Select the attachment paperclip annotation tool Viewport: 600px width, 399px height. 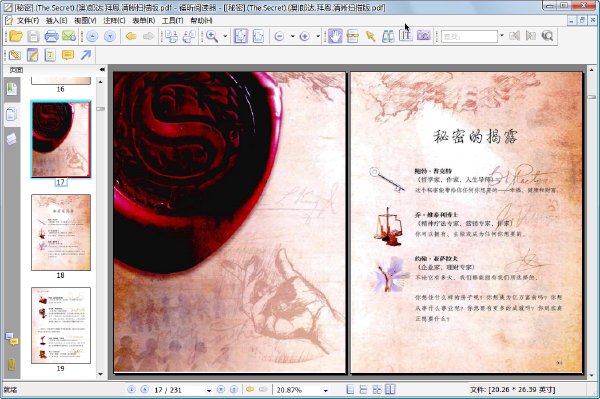pyautogui.click(x=15, y=55)
